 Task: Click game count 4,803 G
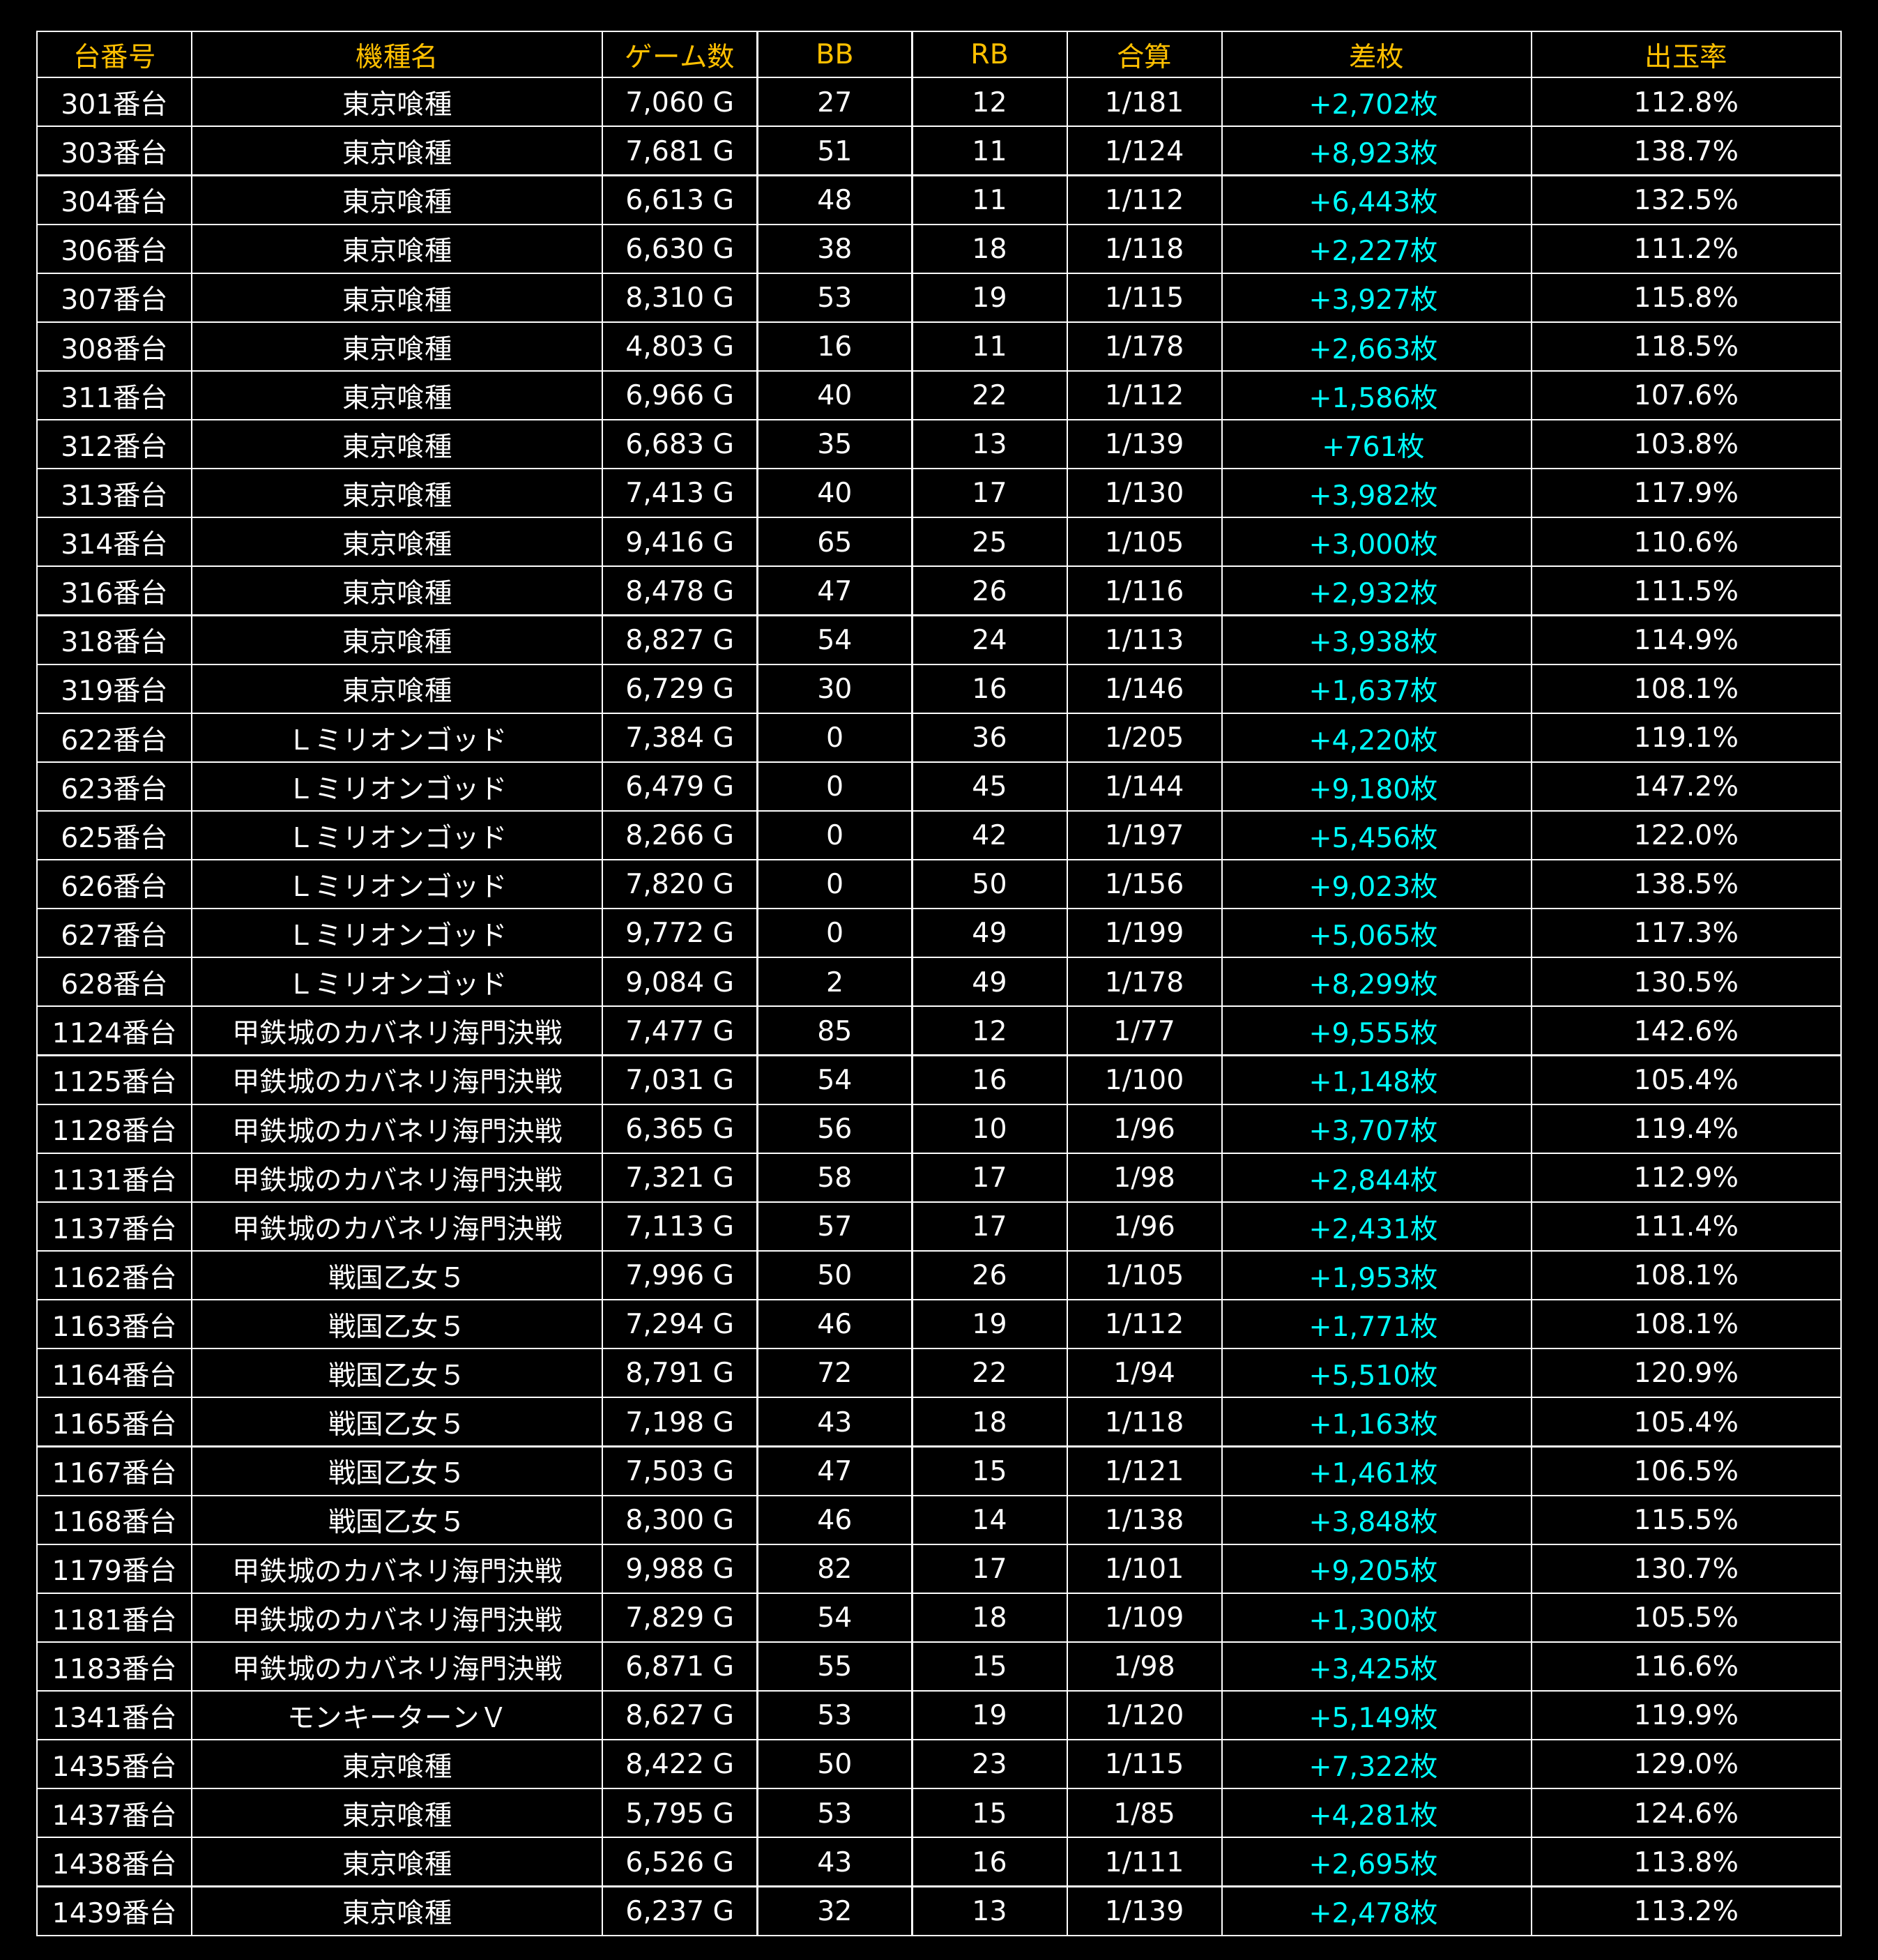[680, 346]
